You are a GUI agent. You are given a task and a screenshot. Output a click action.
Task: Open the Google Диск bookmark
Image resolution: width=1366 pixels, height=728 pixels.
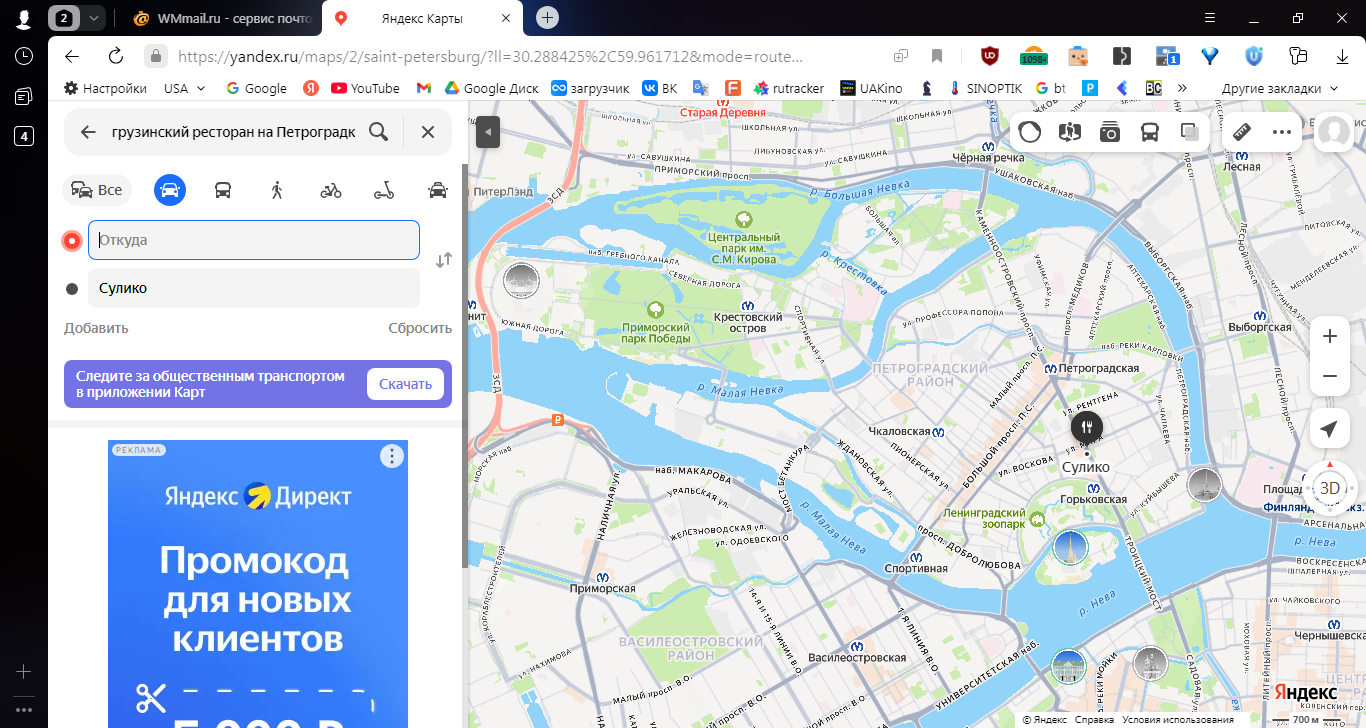[x=492, y=88]
